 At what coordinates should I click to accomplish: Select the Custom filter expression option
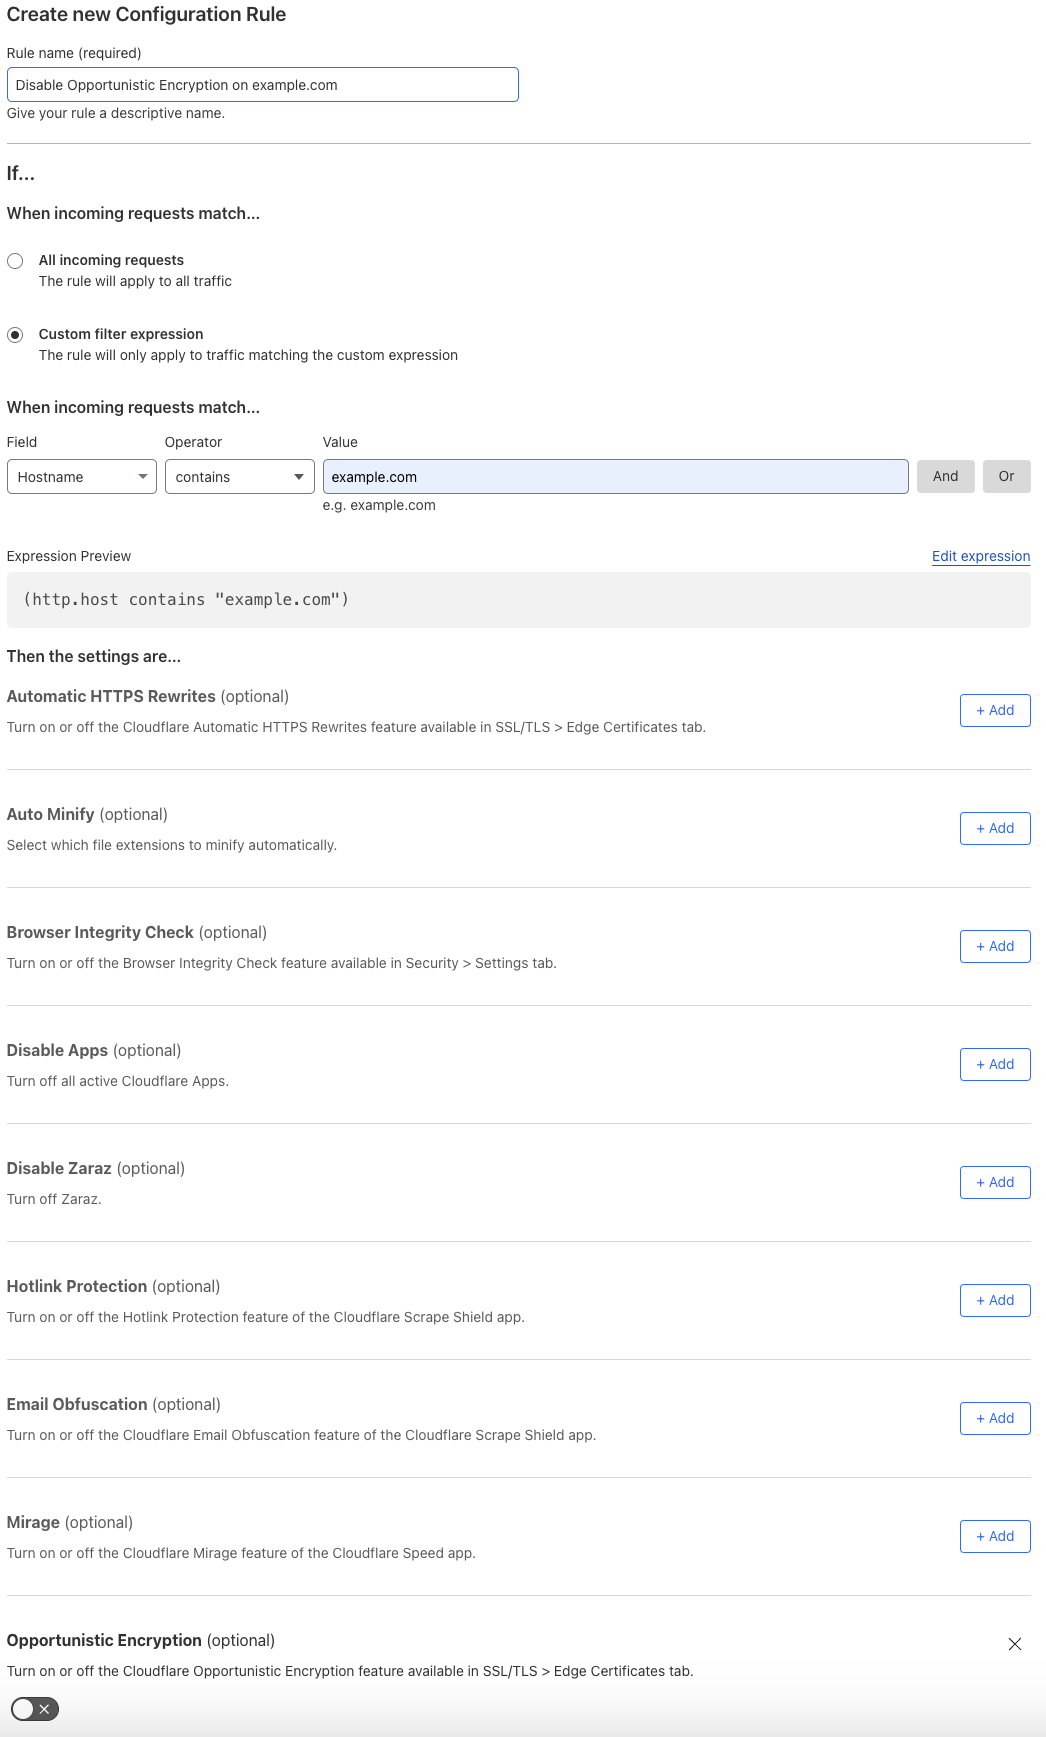pyautogui.click(x=15, y=334)
